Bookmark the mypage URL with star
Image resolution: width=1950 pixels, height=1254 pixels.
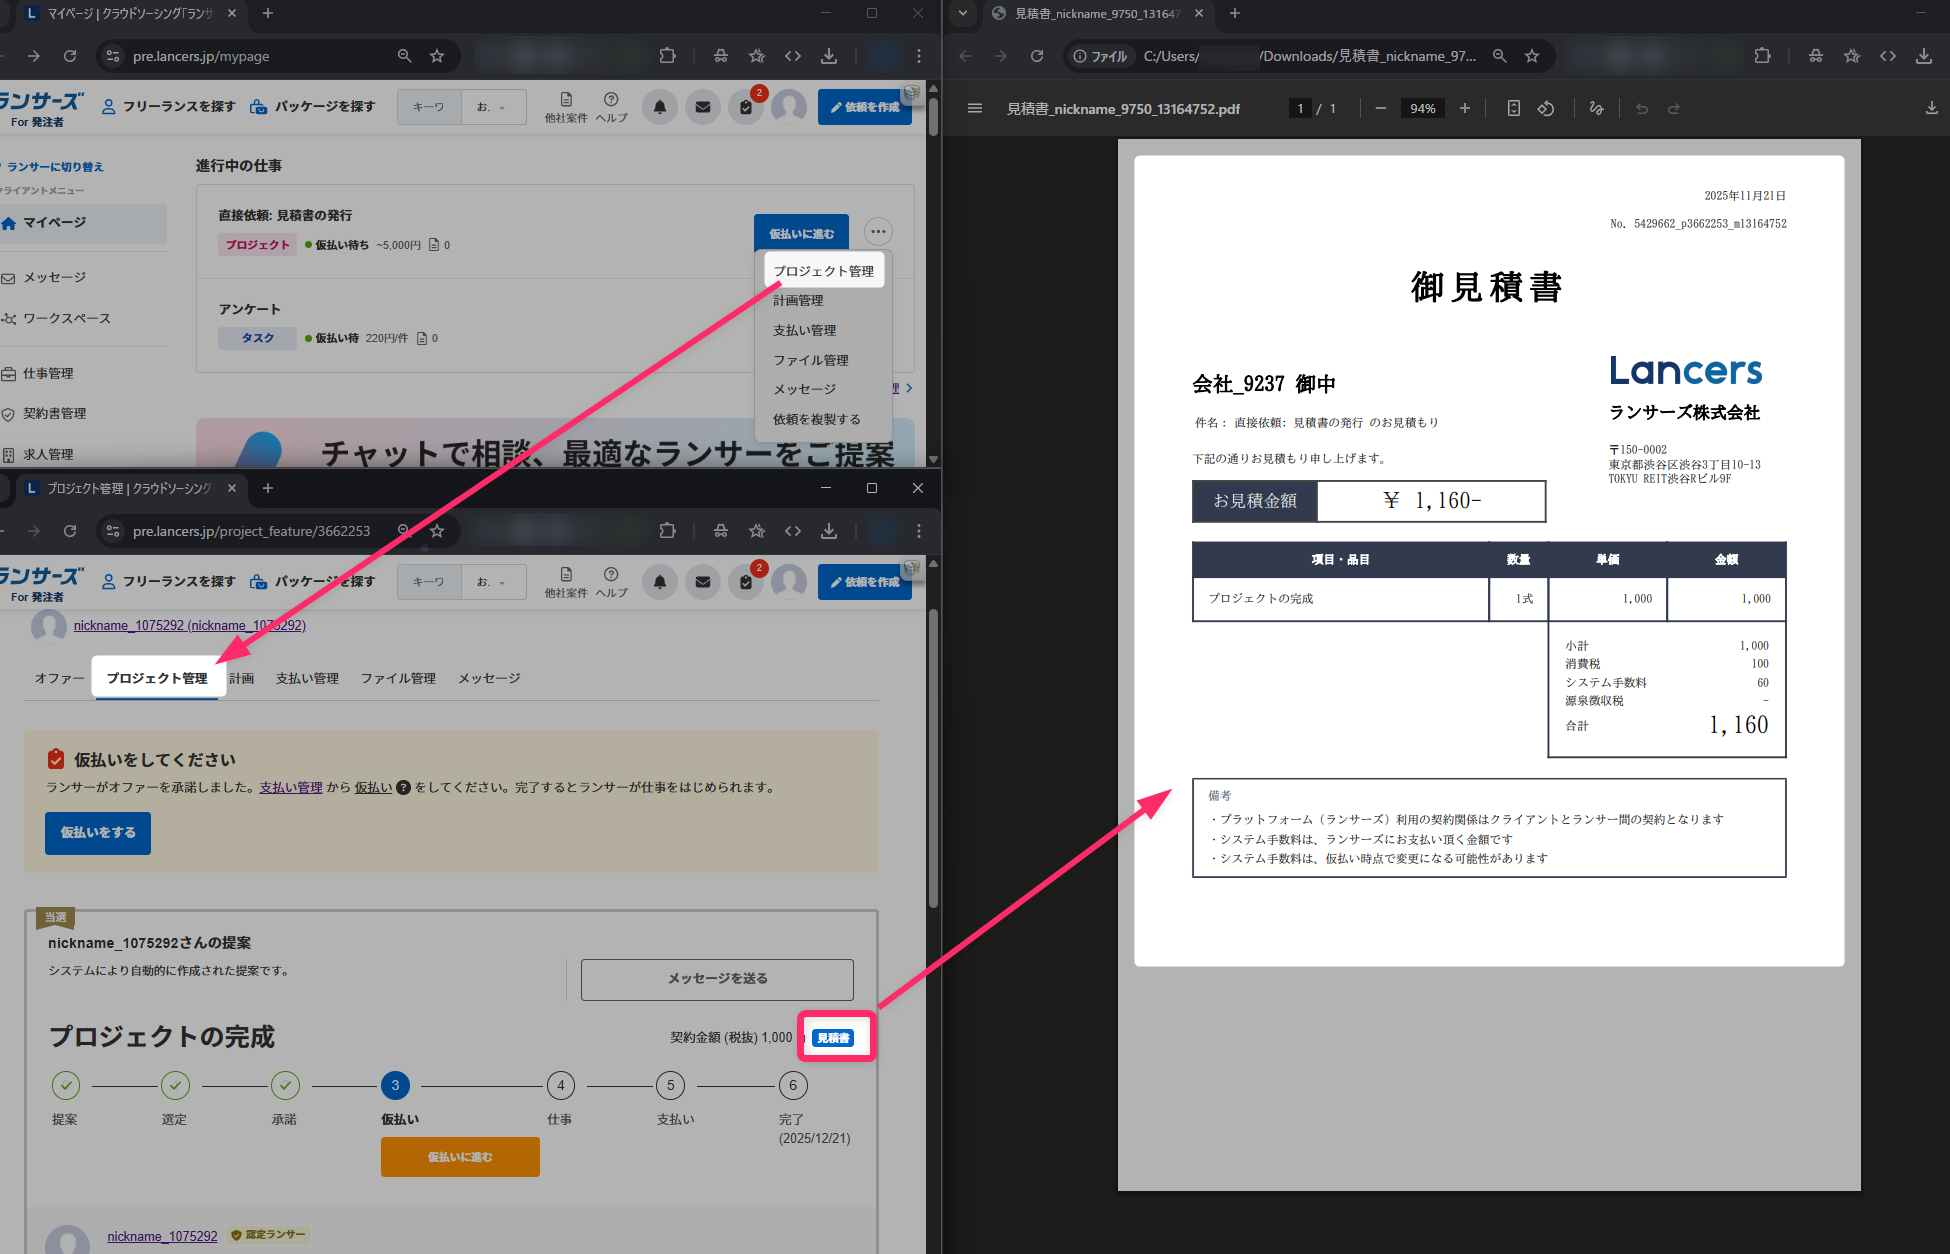(437, 56)
